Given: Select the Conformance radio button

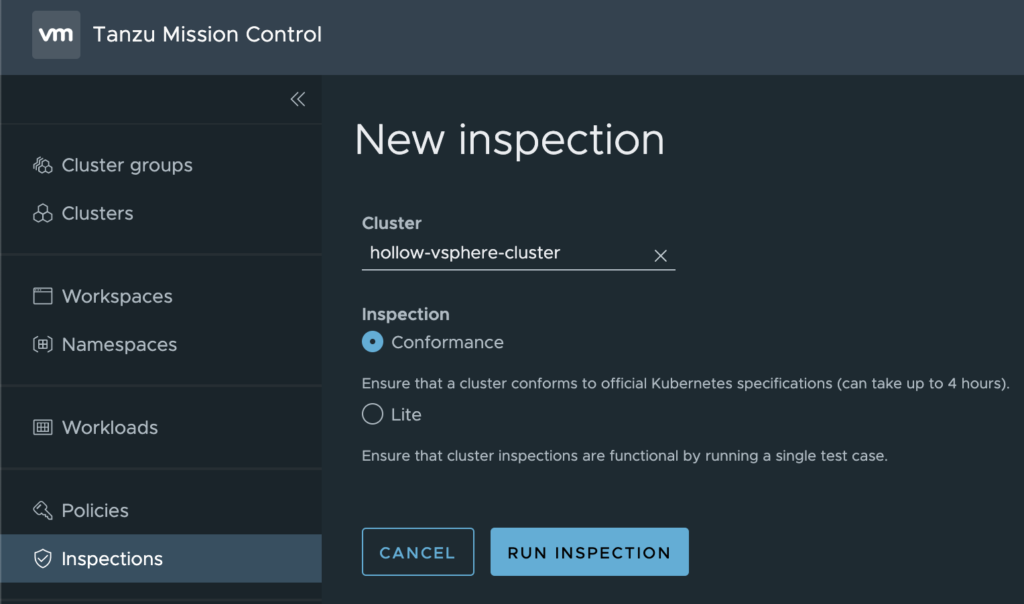Looking at the screenshot, I should (x=372, y=342).
